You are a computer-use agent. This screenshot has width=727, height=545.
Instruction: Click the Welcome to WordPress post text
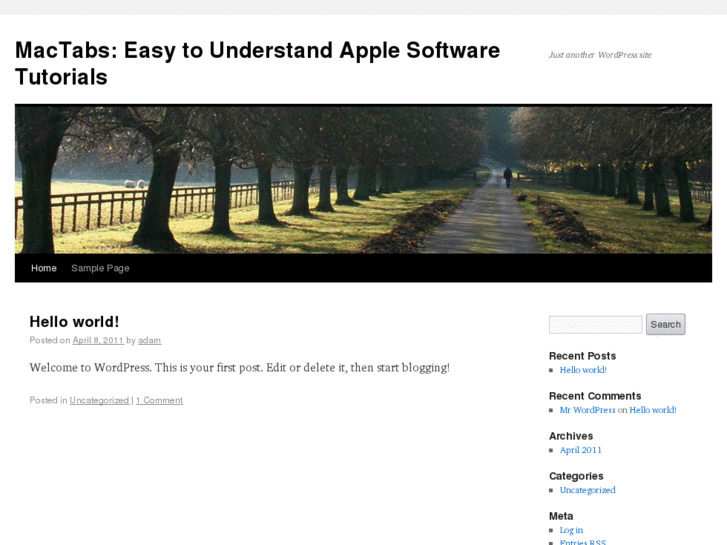pos(239,367)
